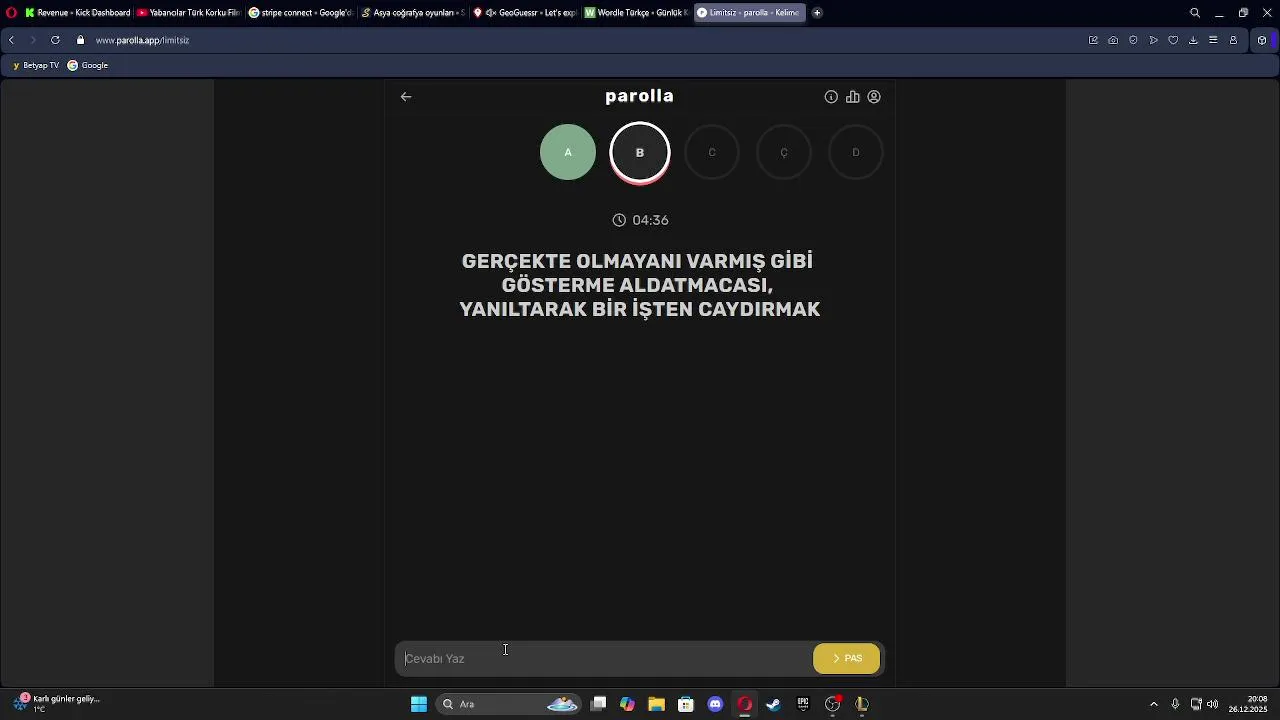1280x720 pixels.
Task: Click the yellow PAS button
Action: pyautogui.click(x=847, y=658)
